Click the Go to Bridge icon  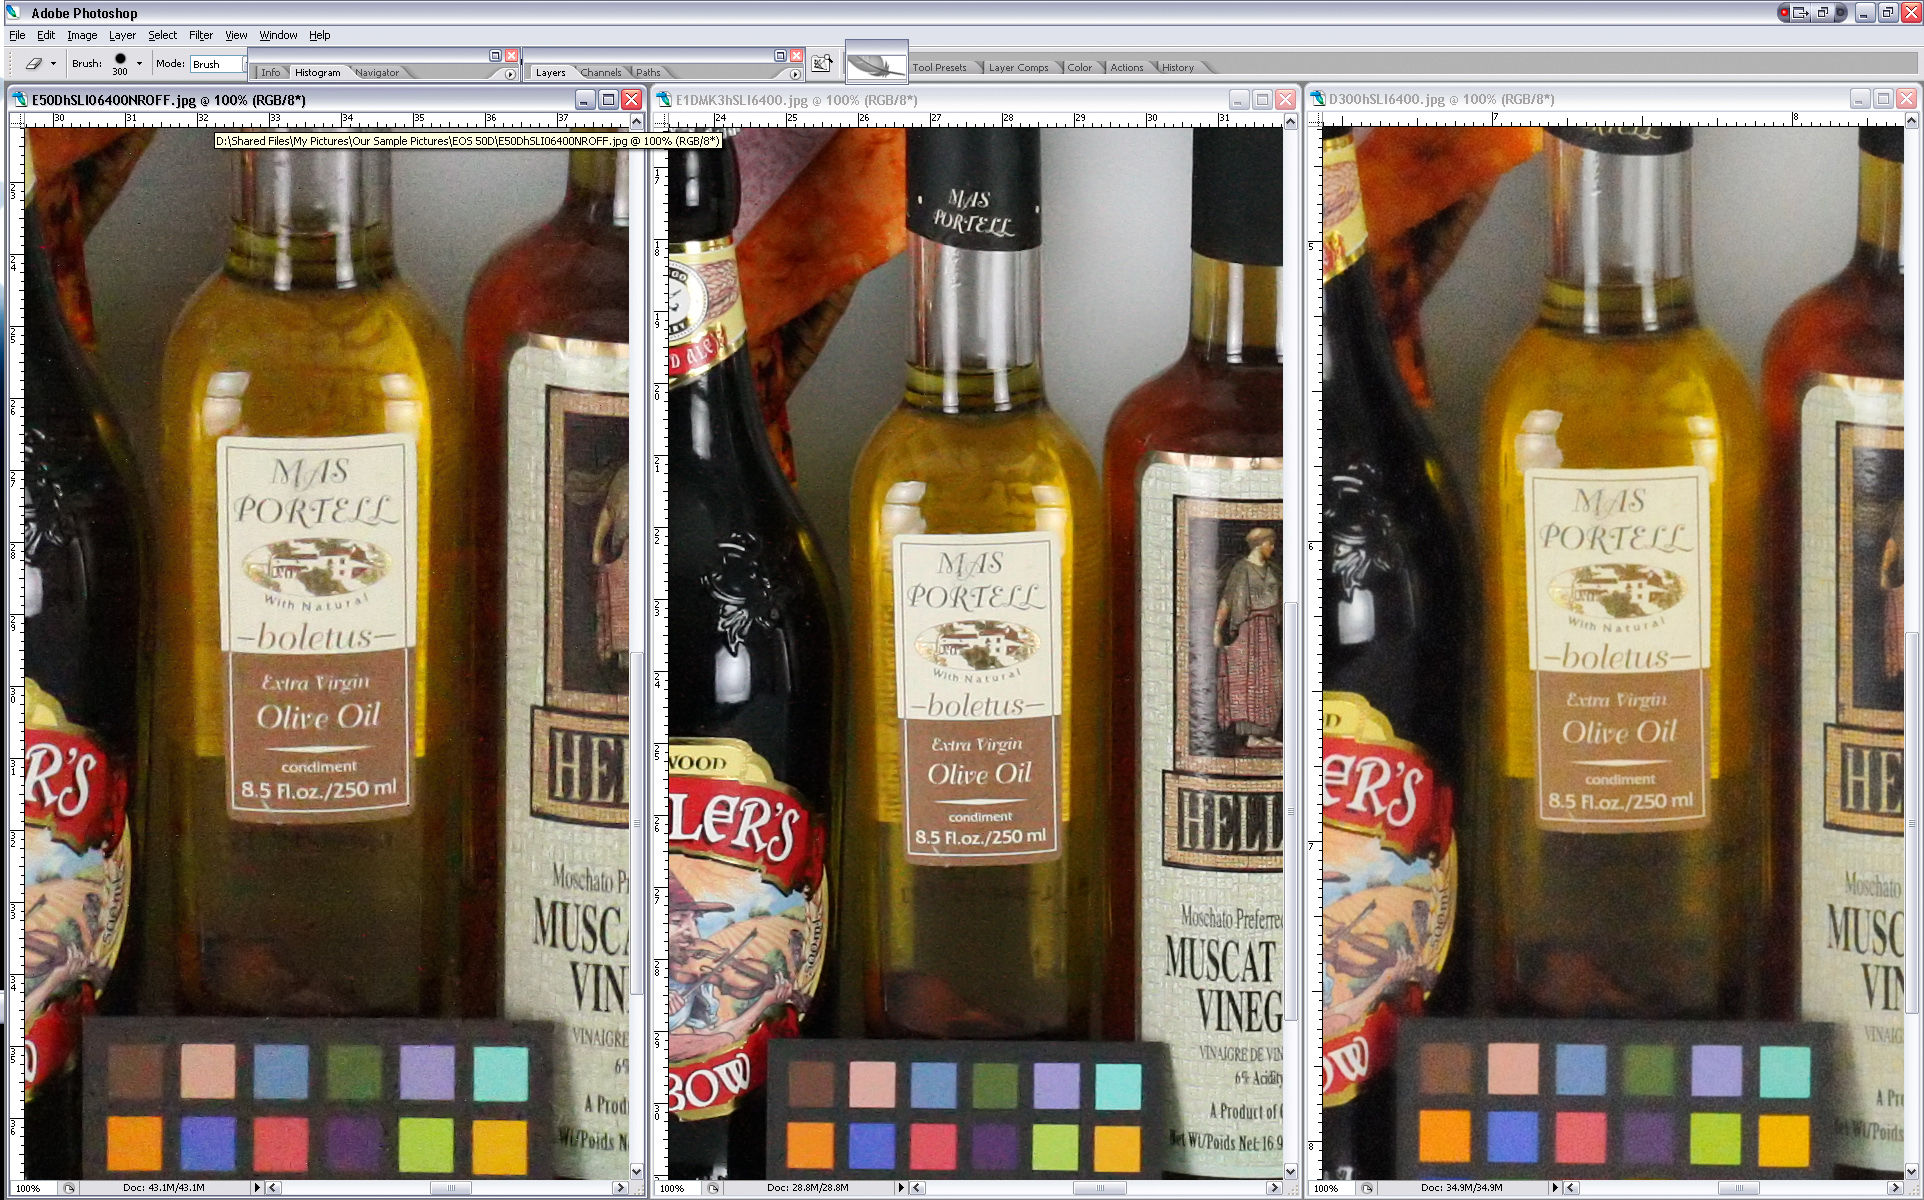[822, 63]
